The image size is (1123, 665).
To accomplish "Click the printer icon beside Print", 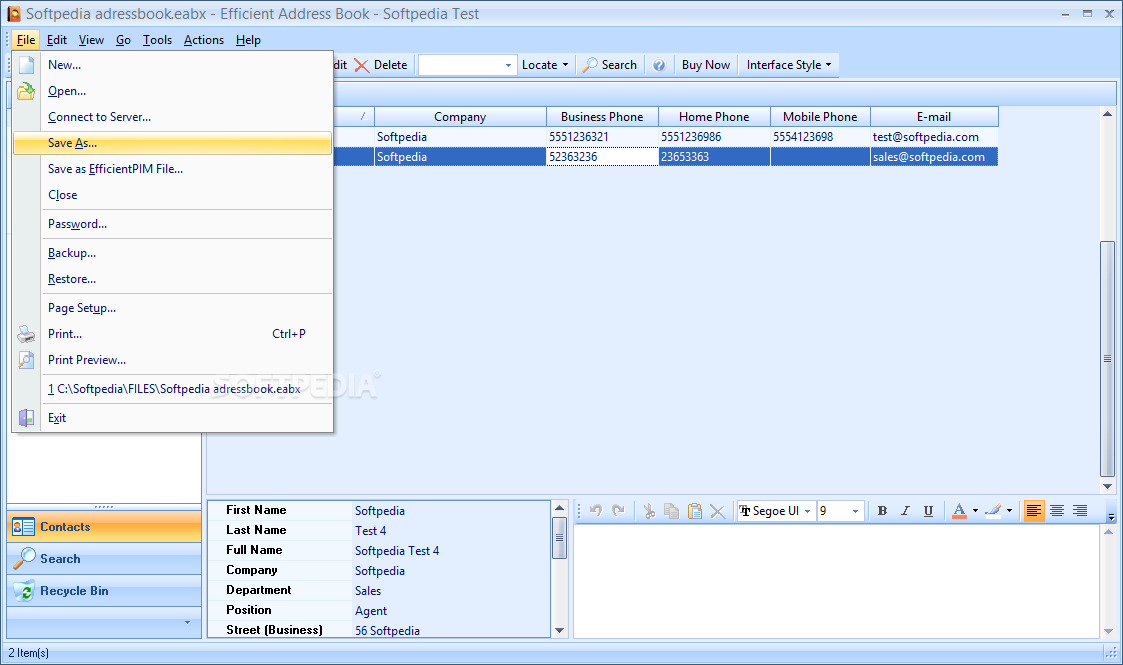I will (x=26, y=334).
